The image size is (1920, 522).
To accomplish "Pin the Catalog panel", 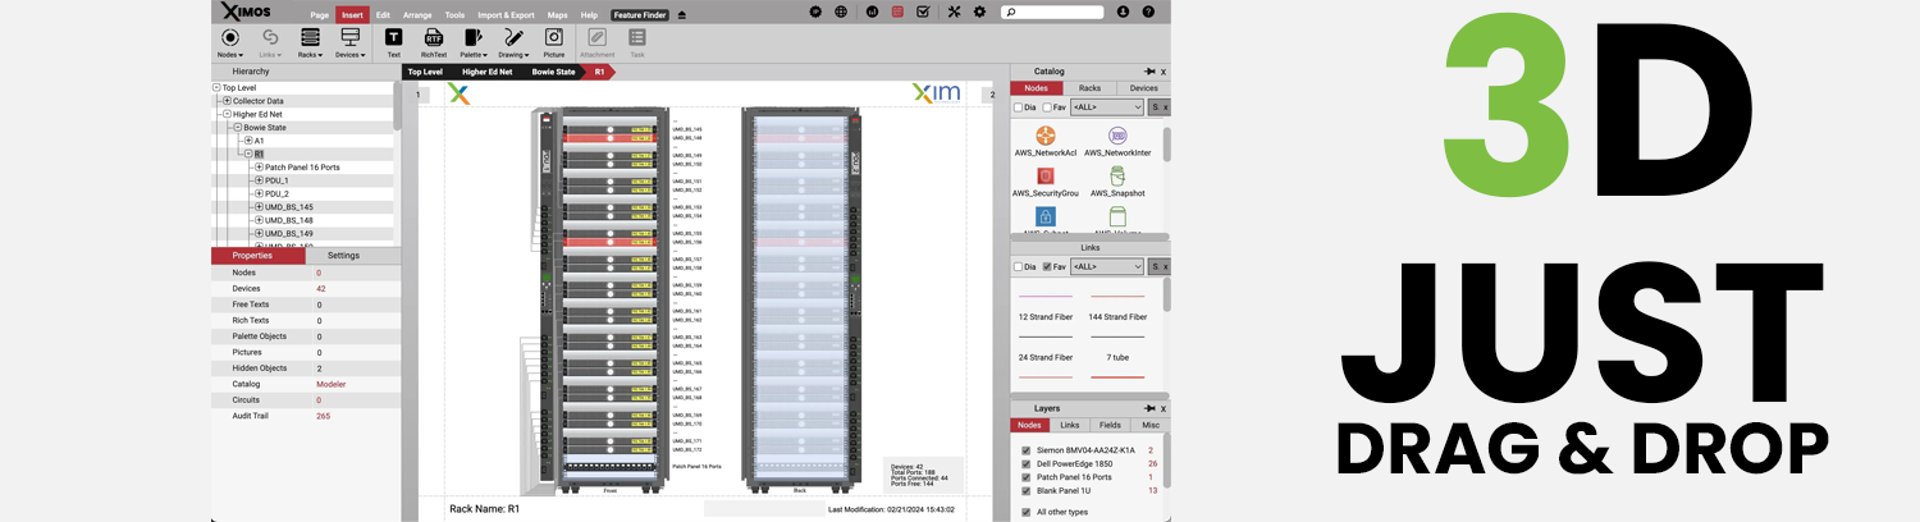I will [1150, 72].
